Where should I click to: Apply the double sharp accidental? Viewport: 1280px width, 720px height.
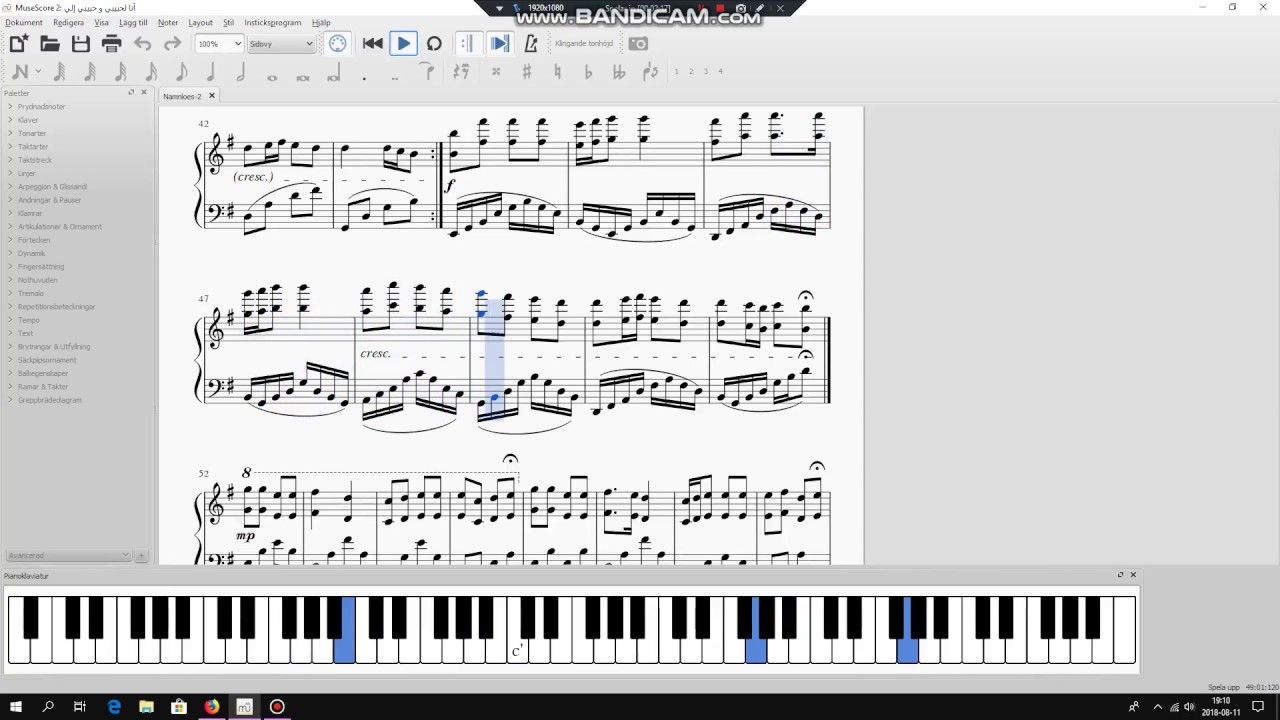(496, 72)
